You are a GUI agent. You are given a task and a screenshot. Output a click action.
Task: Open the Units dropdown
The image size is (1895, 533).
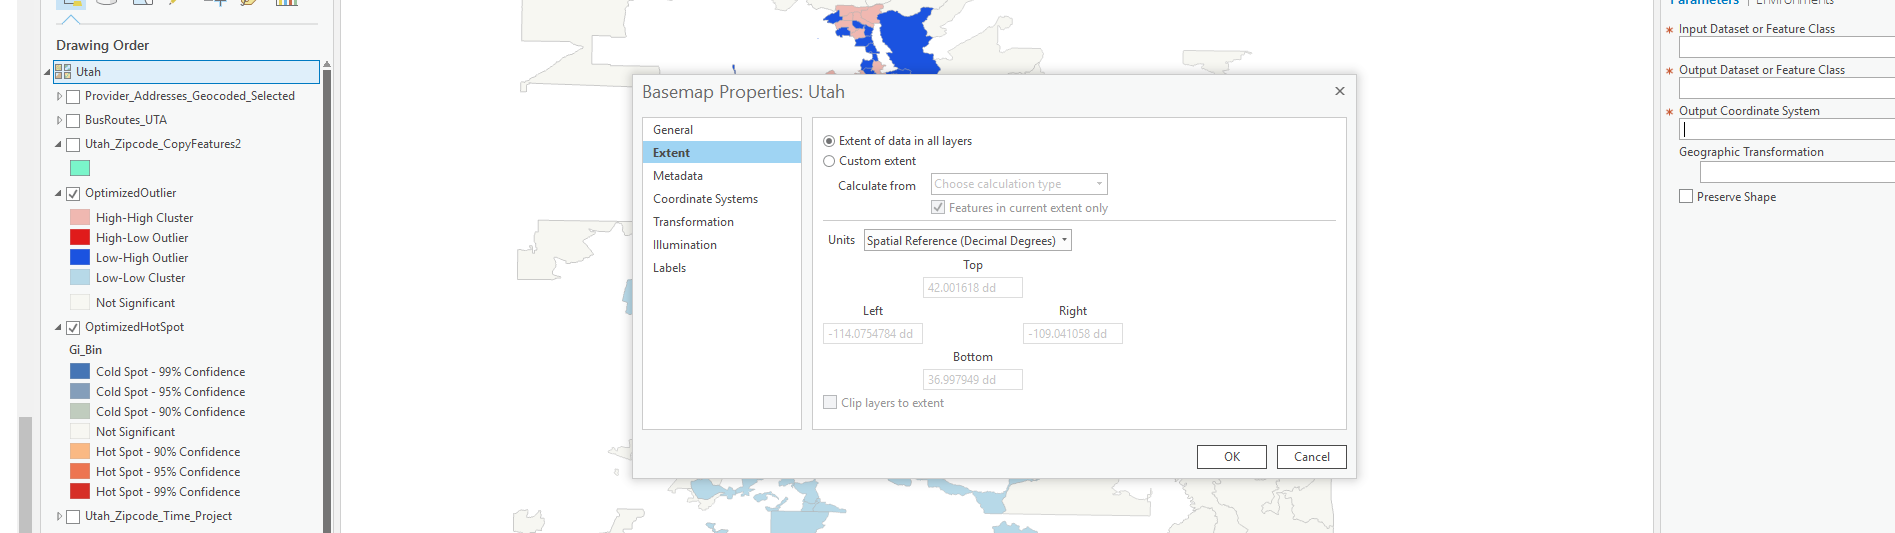967,241
